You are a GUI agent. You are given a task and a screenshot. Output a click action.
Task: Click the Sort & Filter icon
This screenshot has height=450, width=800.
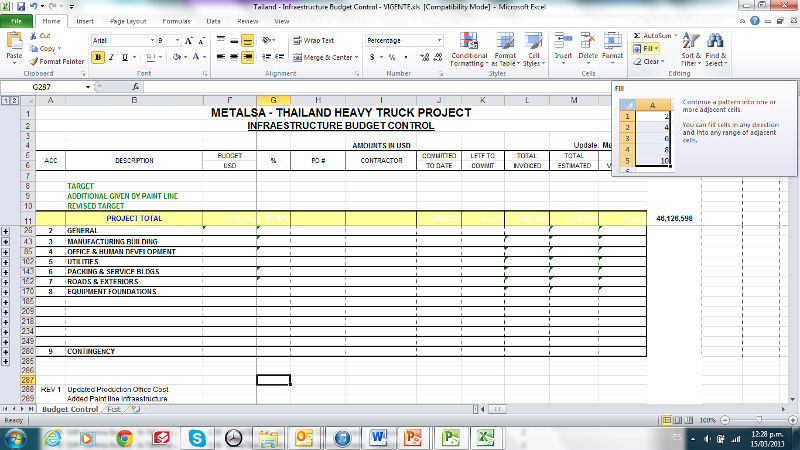(x=689, y=40)
